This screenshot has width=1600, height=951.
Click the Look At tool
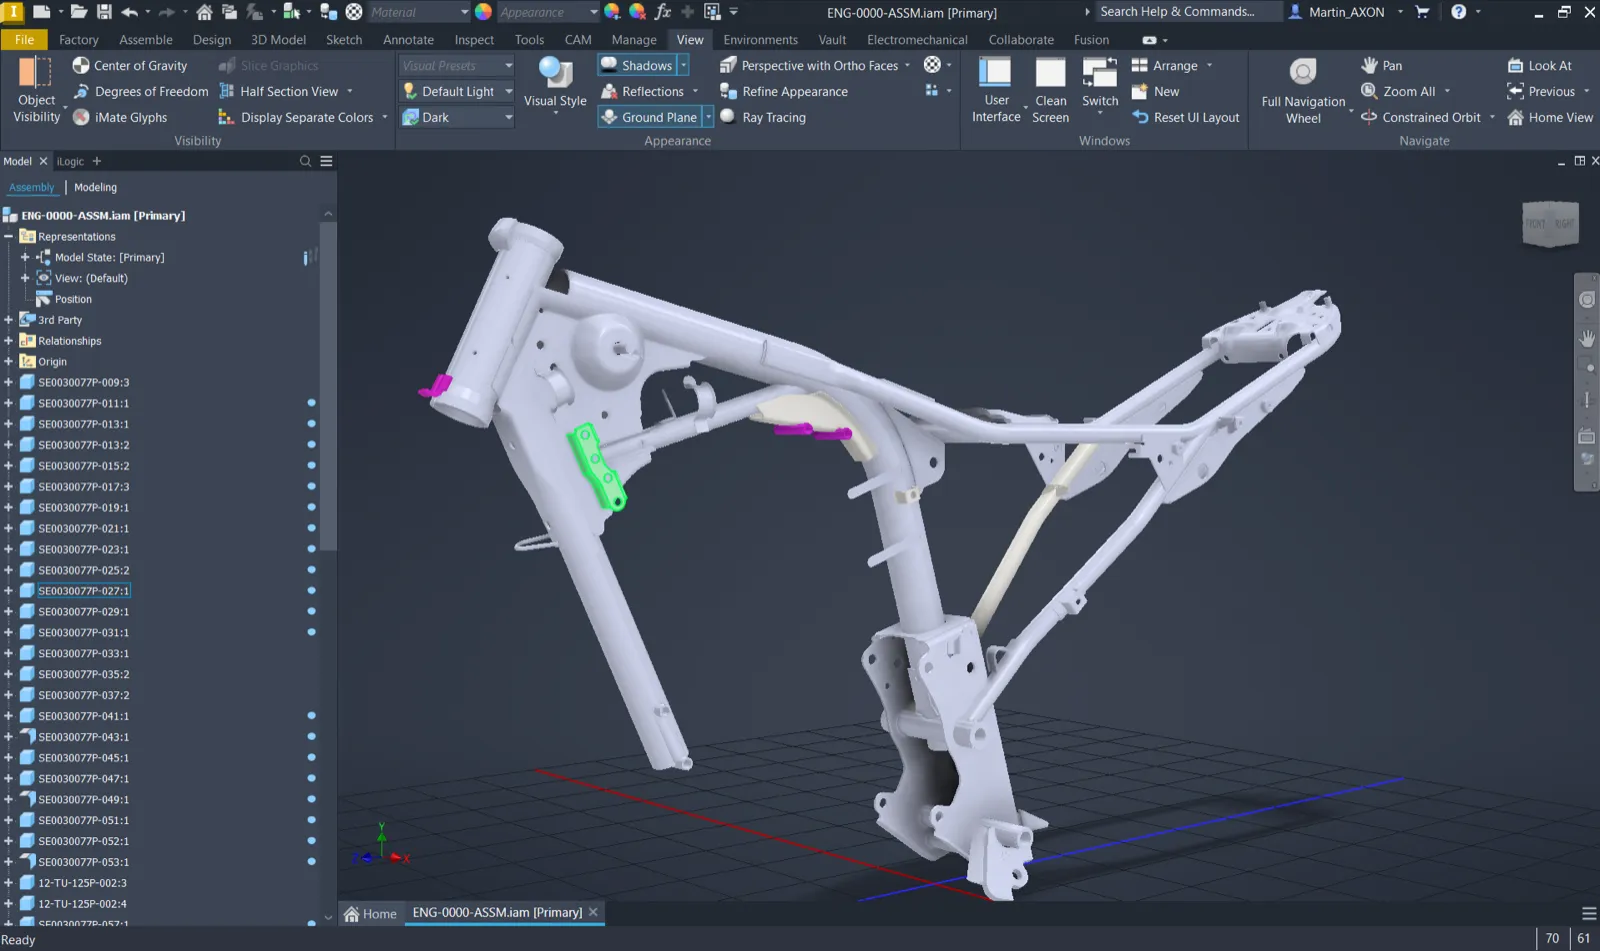pyautogui.click(x=1539, y=65)
